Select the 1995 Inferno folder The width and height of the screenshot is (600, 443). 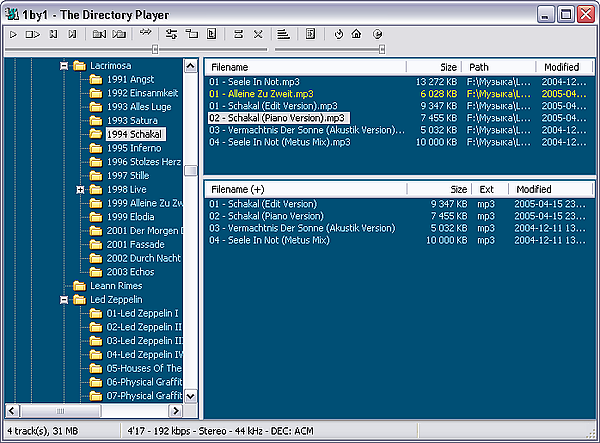pyautogui.click(x=133, y=148)
